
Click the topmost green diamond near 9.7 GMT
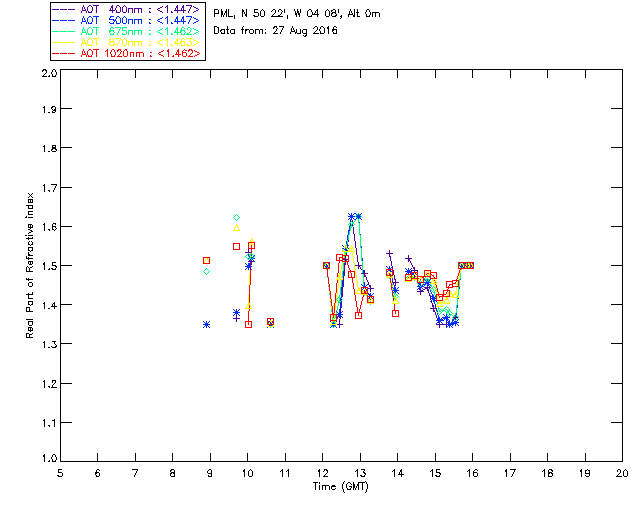click(x=236, y=218)
